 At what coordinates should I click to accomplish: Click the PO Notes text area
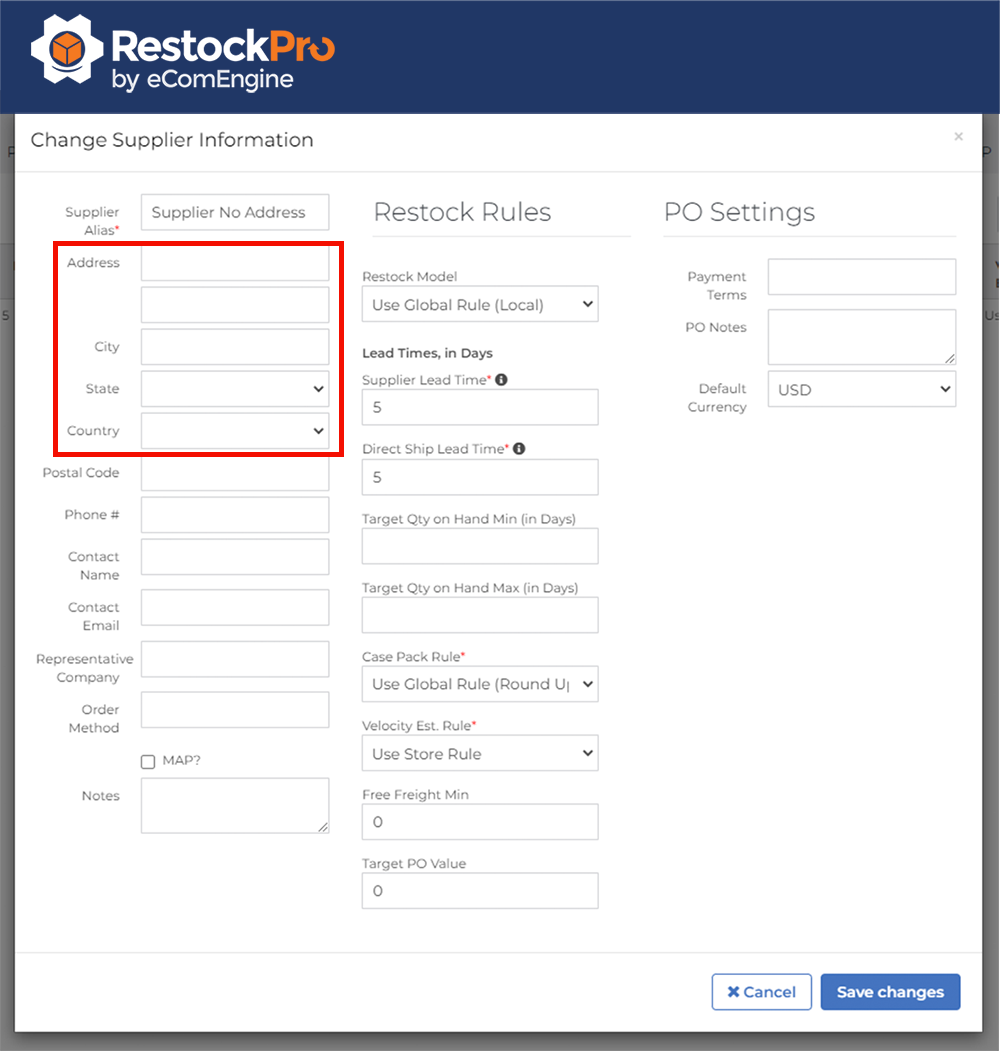tap(861, 336)
